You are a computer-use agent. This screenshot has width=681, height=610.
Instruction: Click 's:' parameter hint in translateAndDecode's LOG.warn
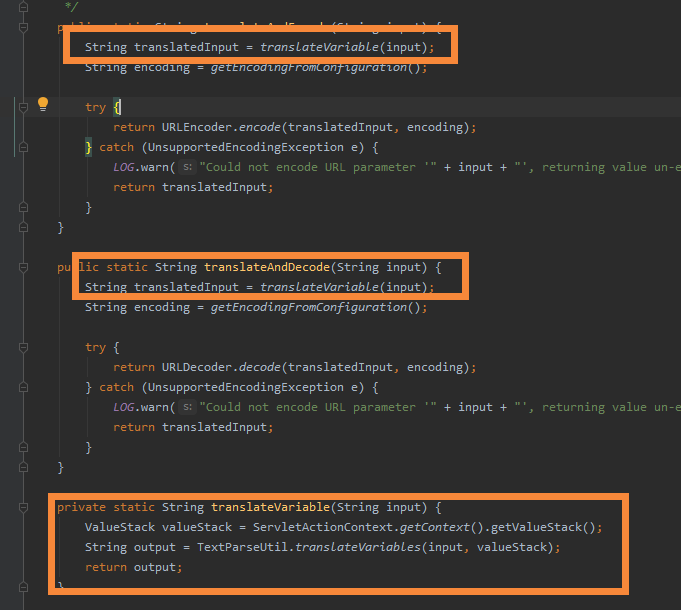[x=188, y=407]
